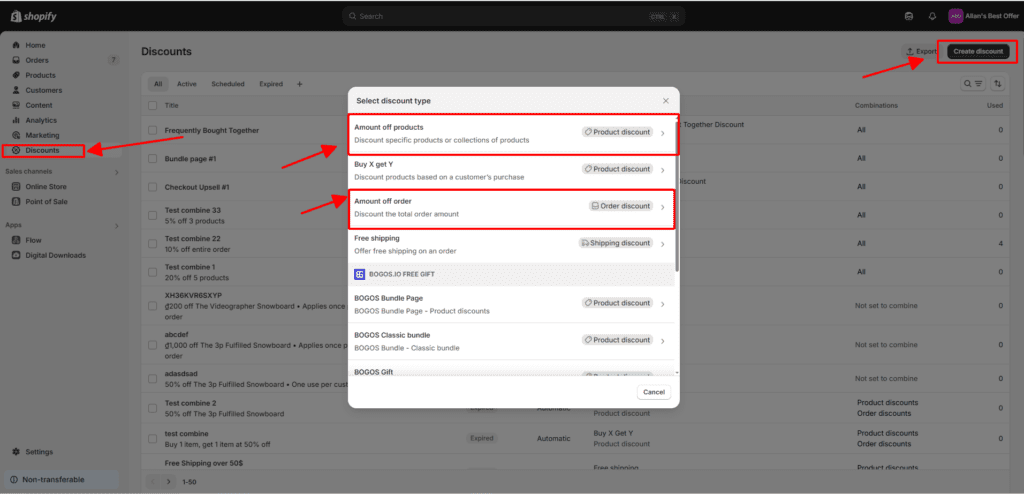
Task: Select the Bundle page #1 checkbox
Action: coord(152,159)
